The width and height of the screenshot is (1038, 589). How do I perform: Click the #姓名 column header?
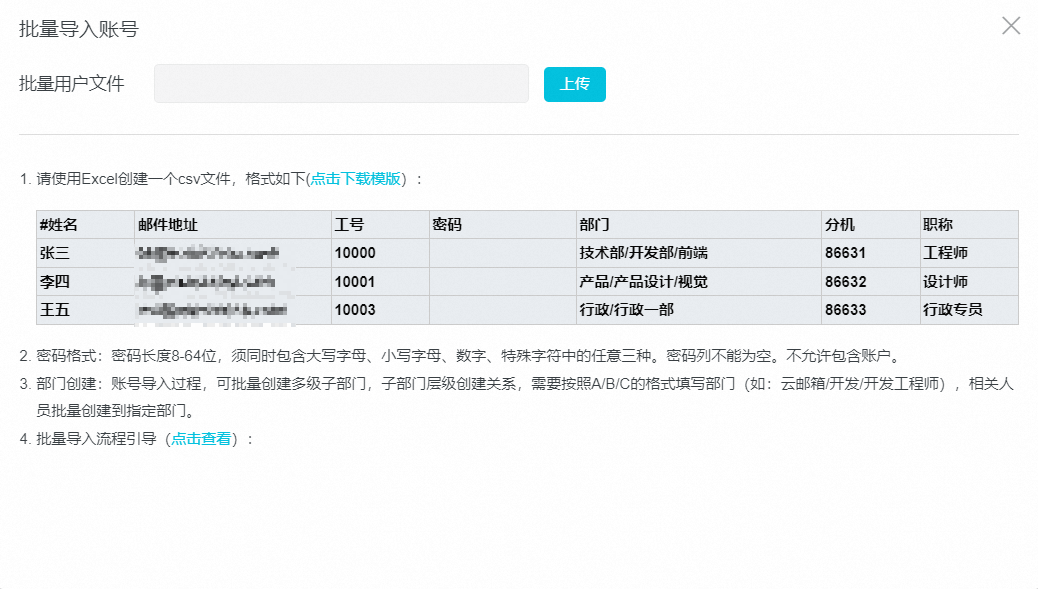point(58,225)
